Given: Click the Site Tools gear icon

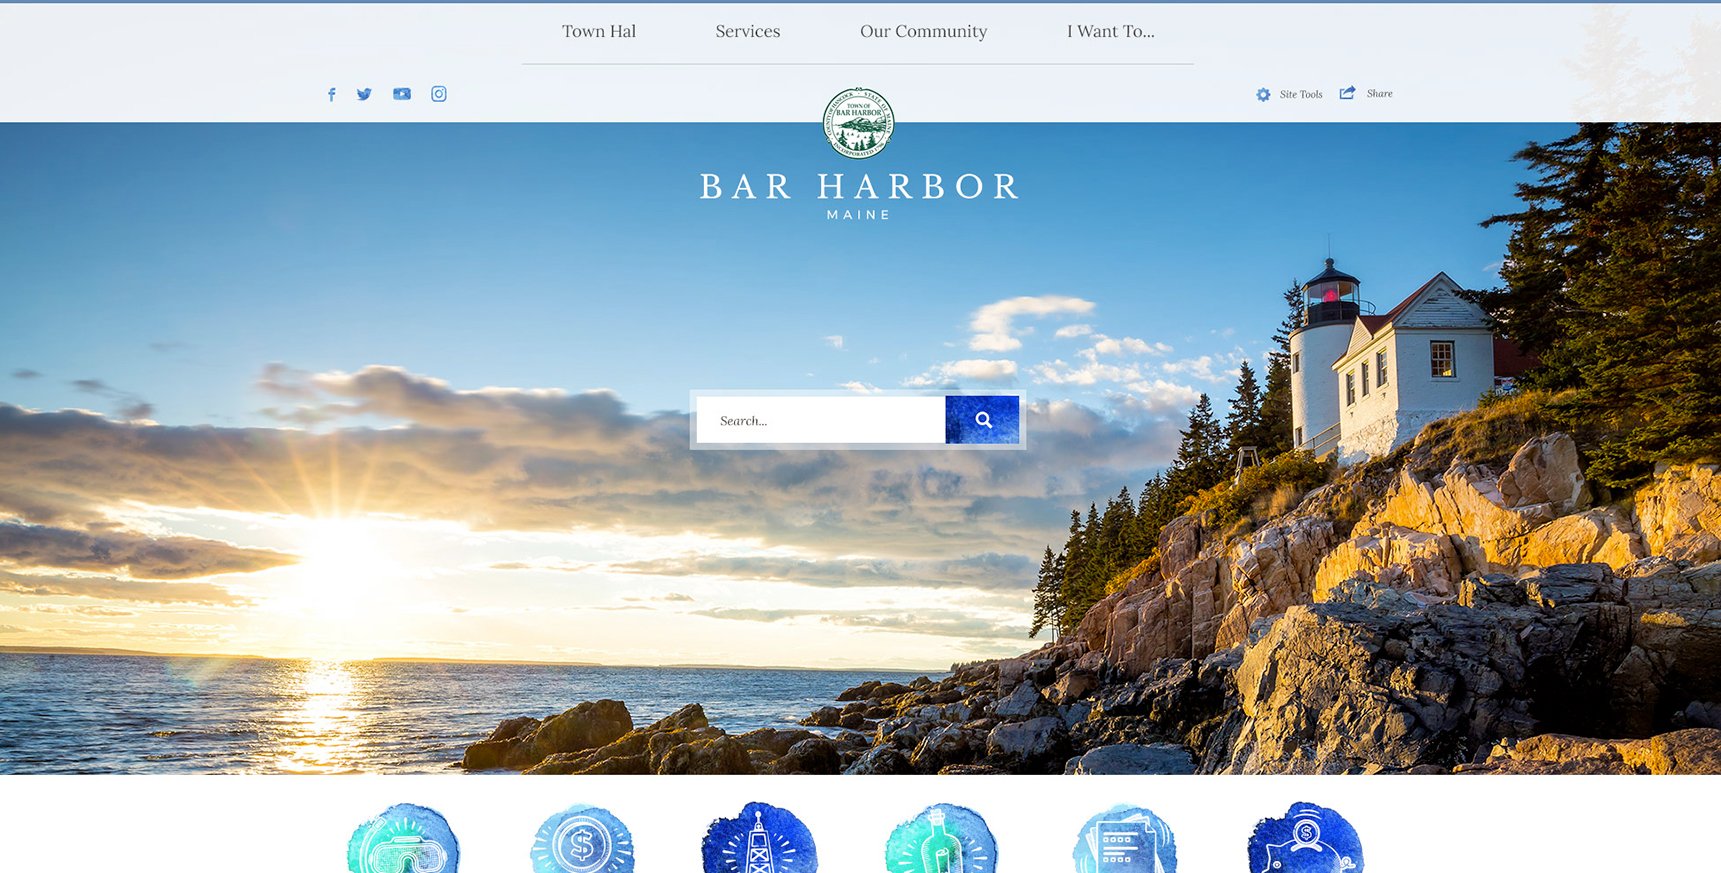Looking at the screenshot, I should (1263, 94).
